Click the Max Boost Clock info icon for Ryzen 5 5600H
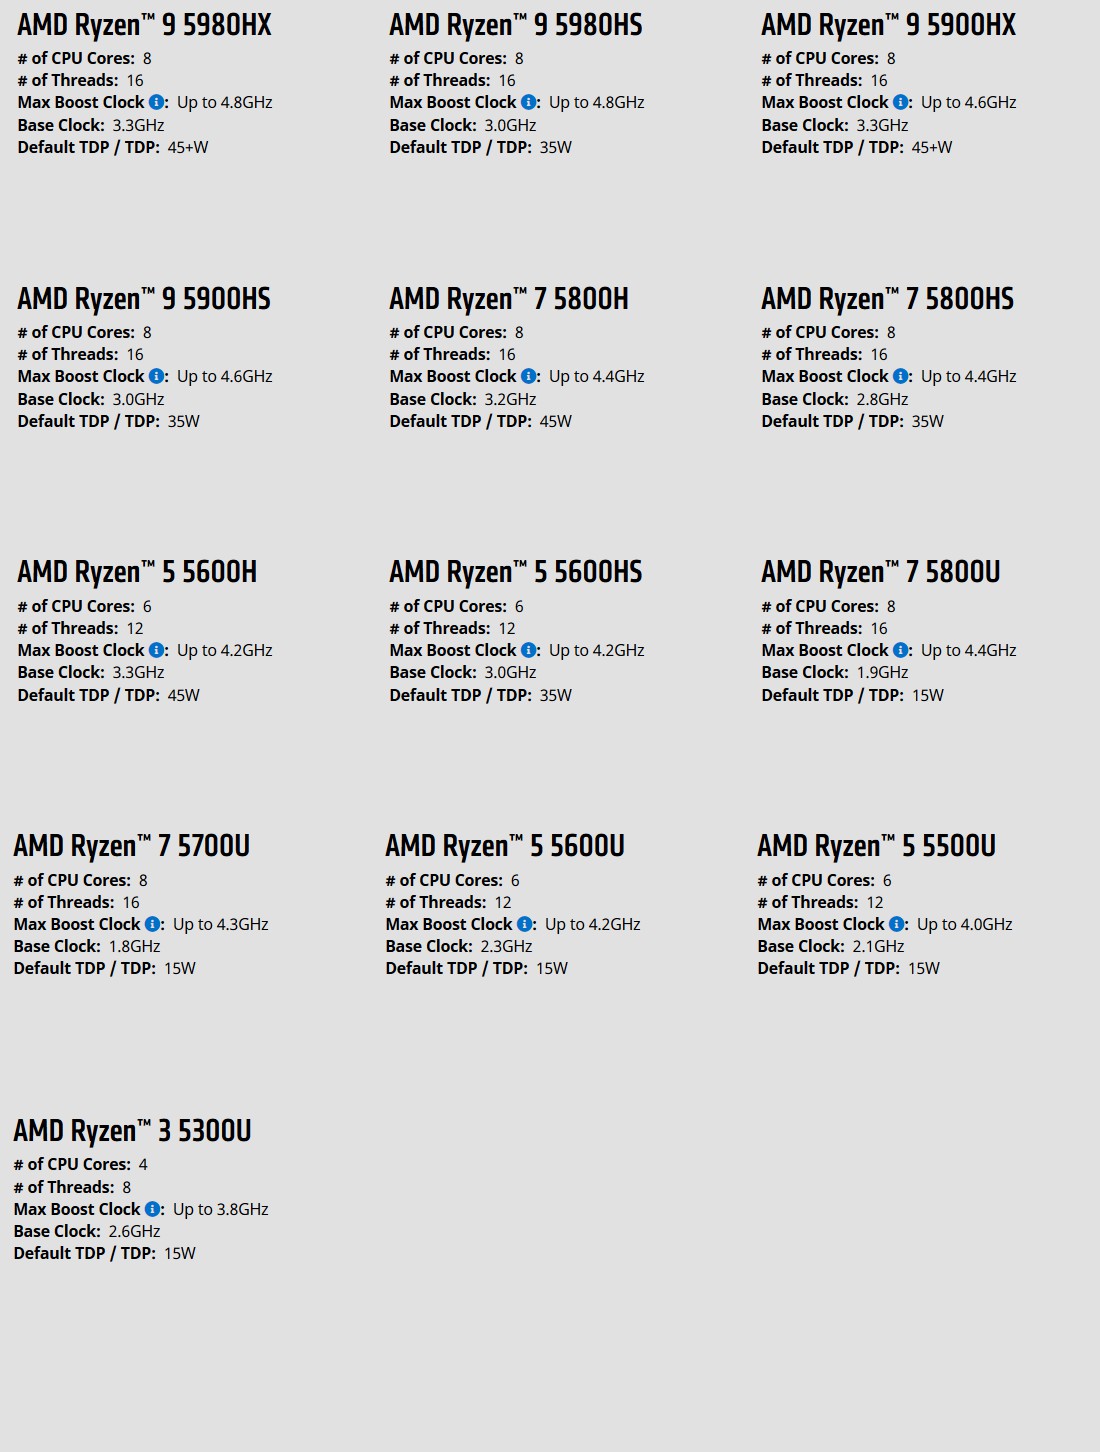1100x1452 pixels. coord(157,650)
